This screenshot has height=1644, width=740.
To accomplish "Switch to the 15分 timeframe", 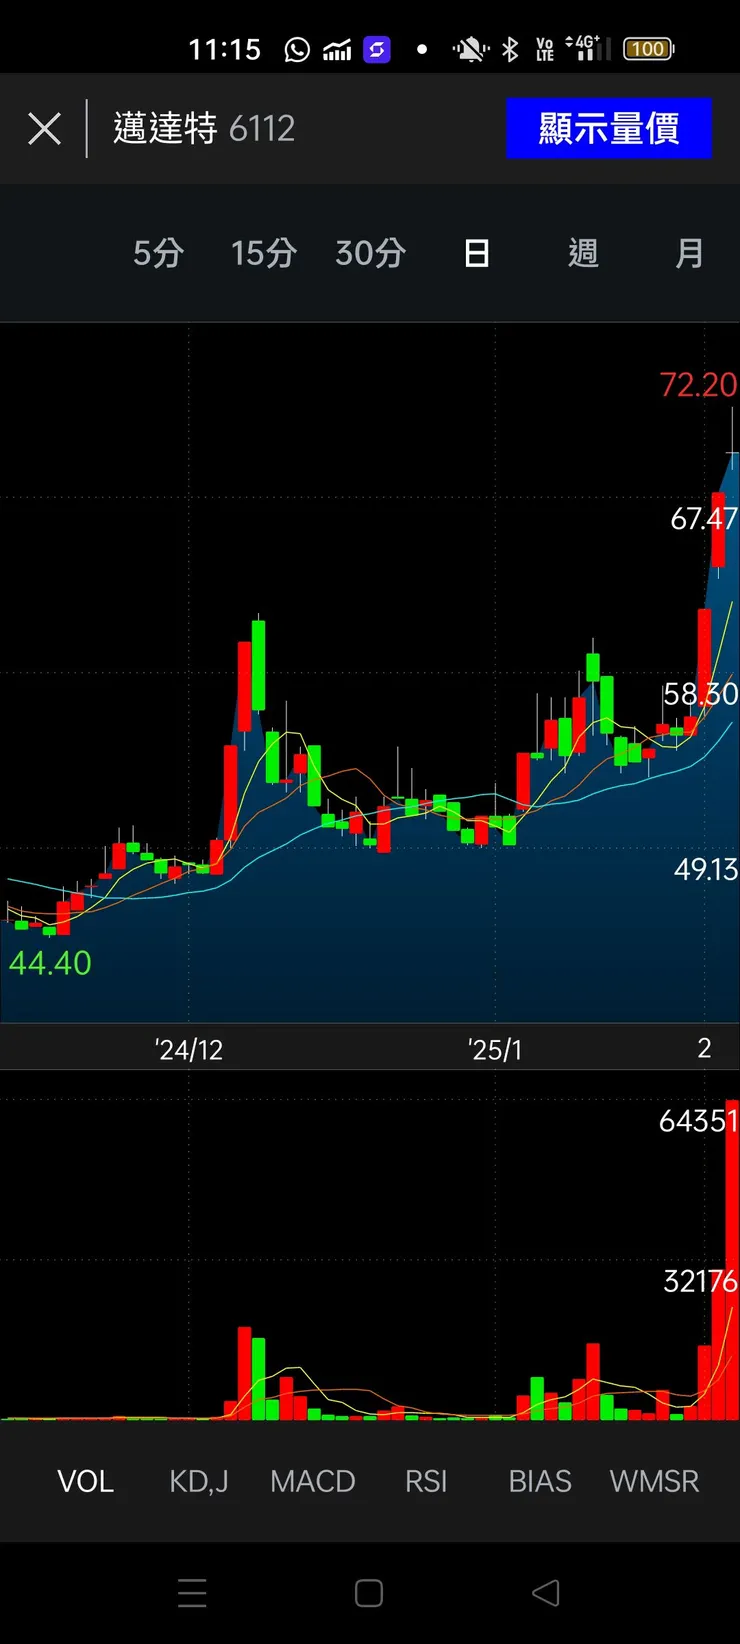I will point(264,253).
